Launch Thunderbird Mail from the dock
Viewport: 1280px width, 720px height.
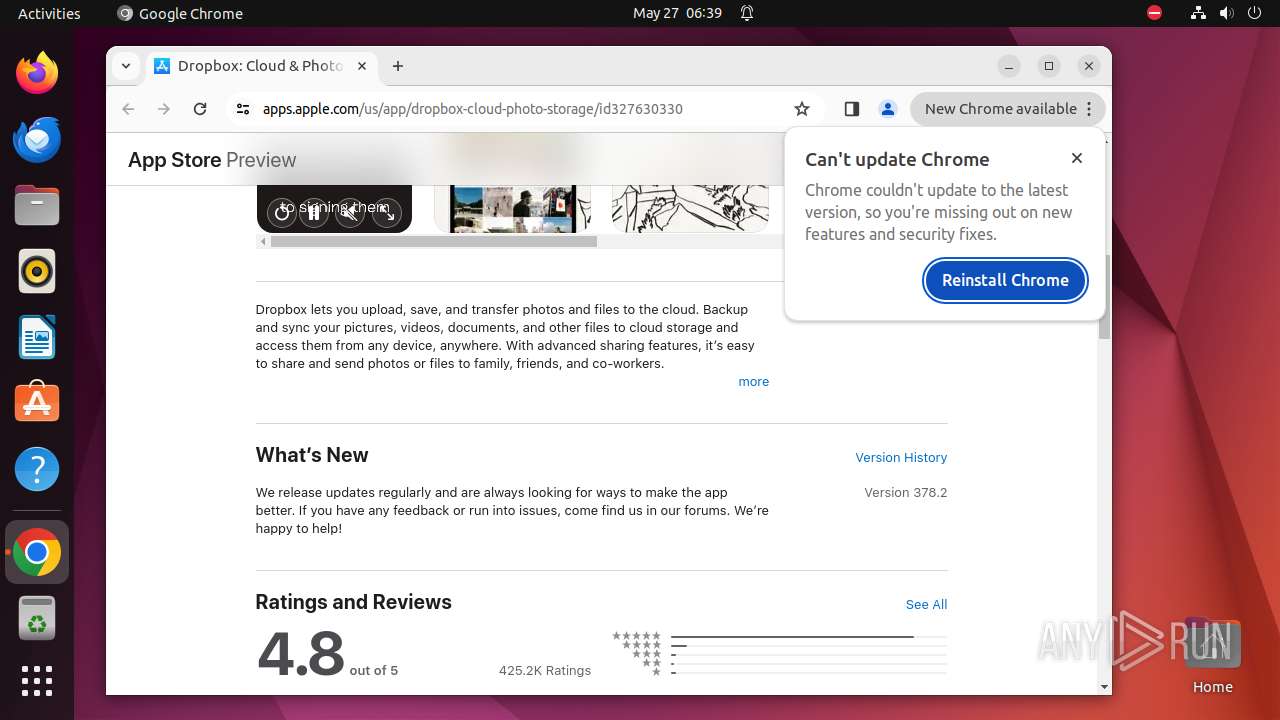[37, 139]
